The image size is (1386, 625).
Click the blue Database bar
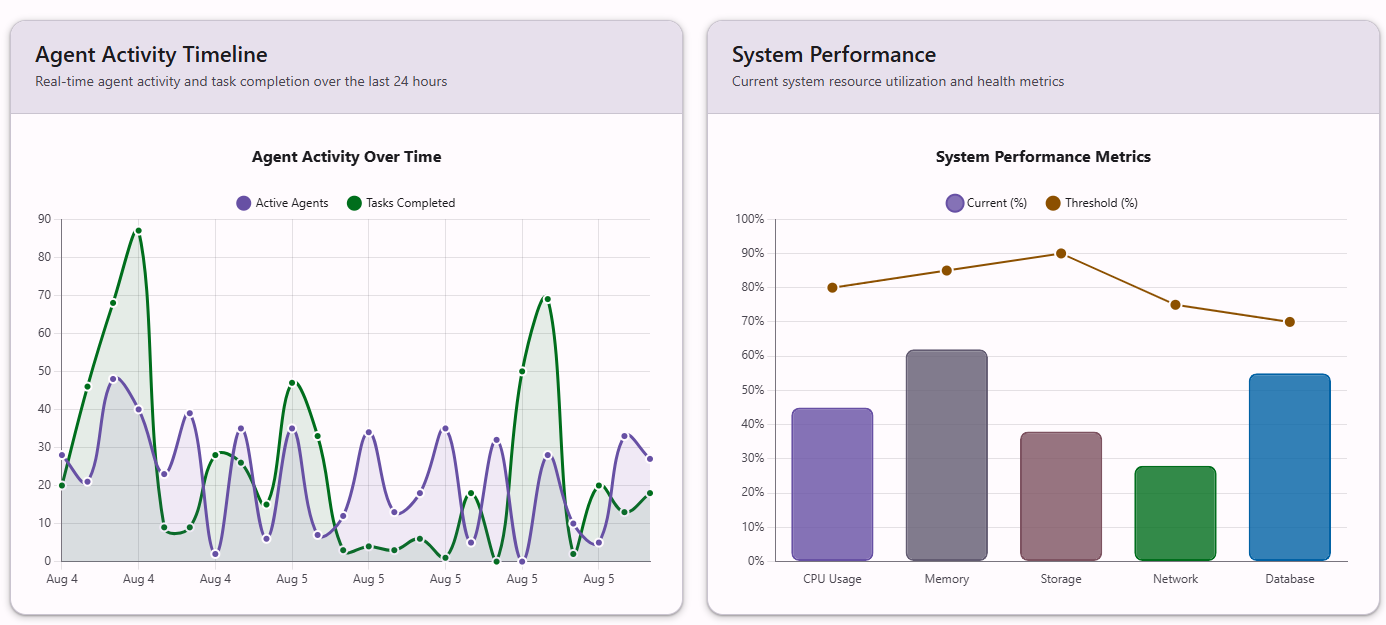point(1289,467)
